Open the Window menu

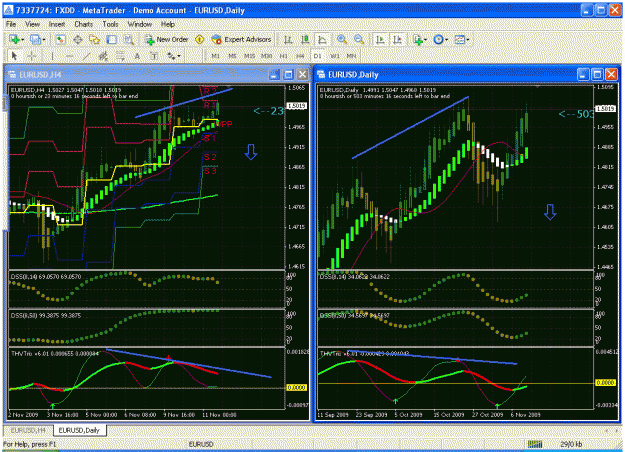point(140,24)
